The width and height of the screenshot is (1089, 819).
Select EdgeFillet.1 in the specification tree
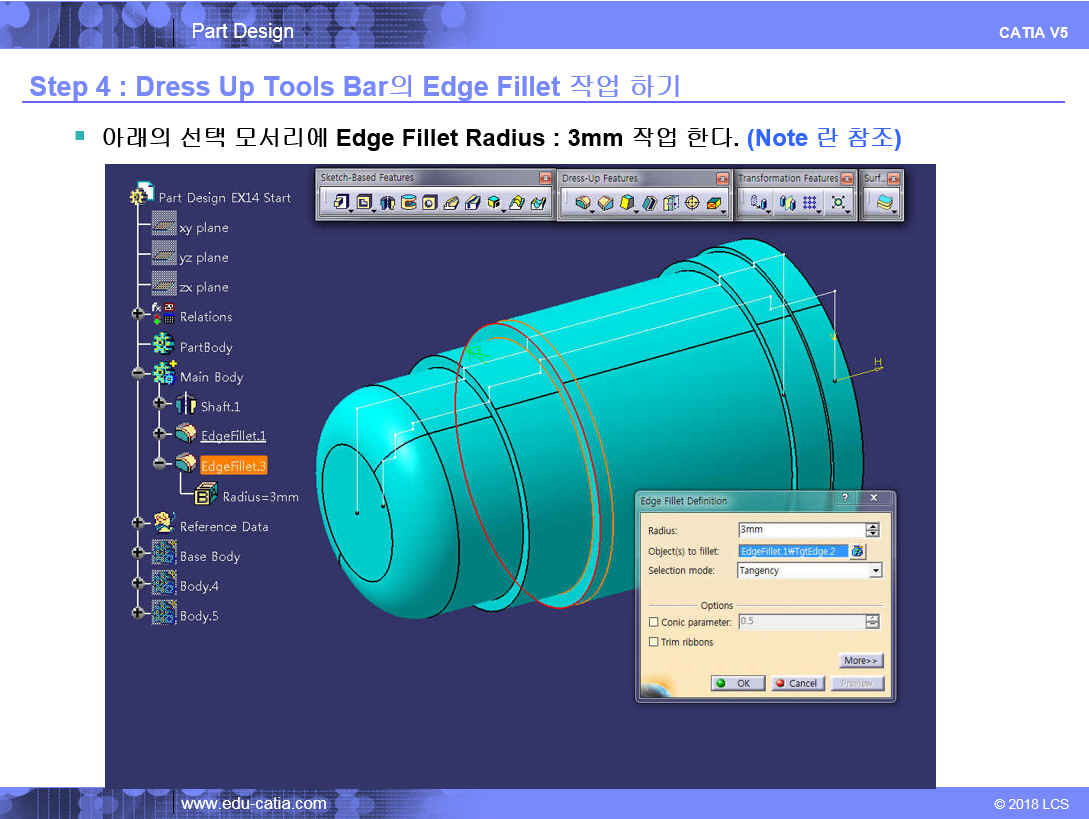[x=232, y=436]
